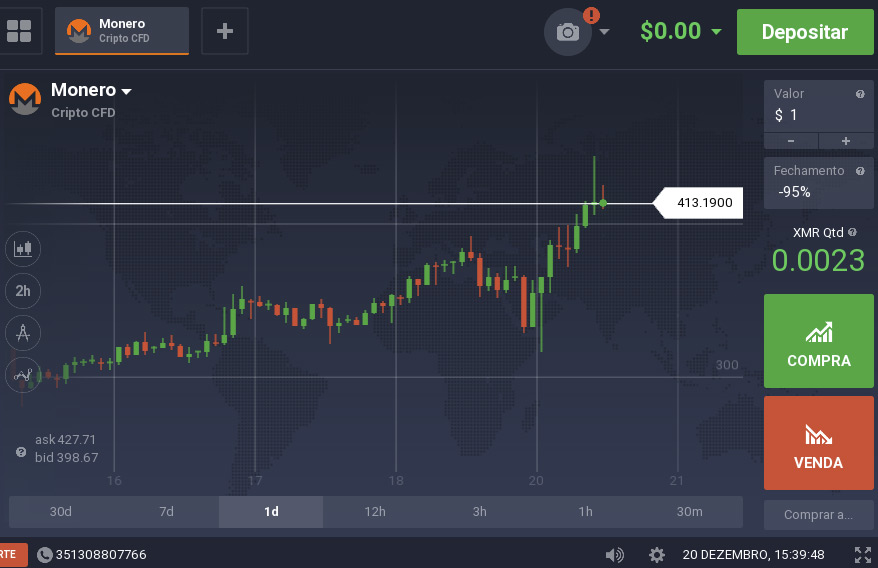
Task: Select the 12h time range tab
Action: [375, 511]
